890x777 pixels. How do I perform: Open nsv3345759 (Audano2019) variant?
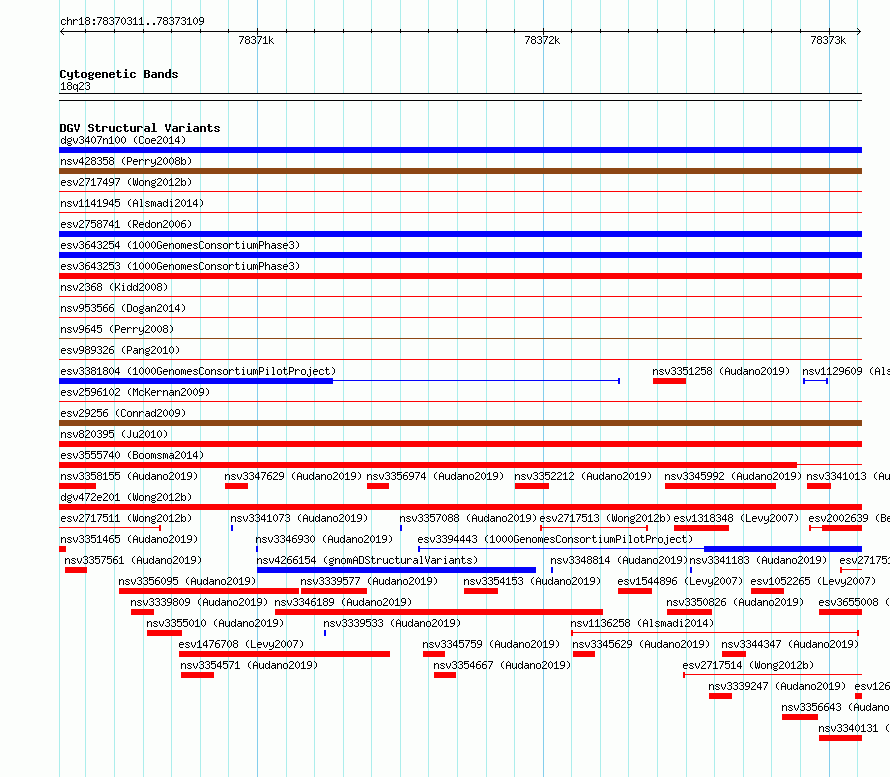pyautogui.click(x=491, y=644)
